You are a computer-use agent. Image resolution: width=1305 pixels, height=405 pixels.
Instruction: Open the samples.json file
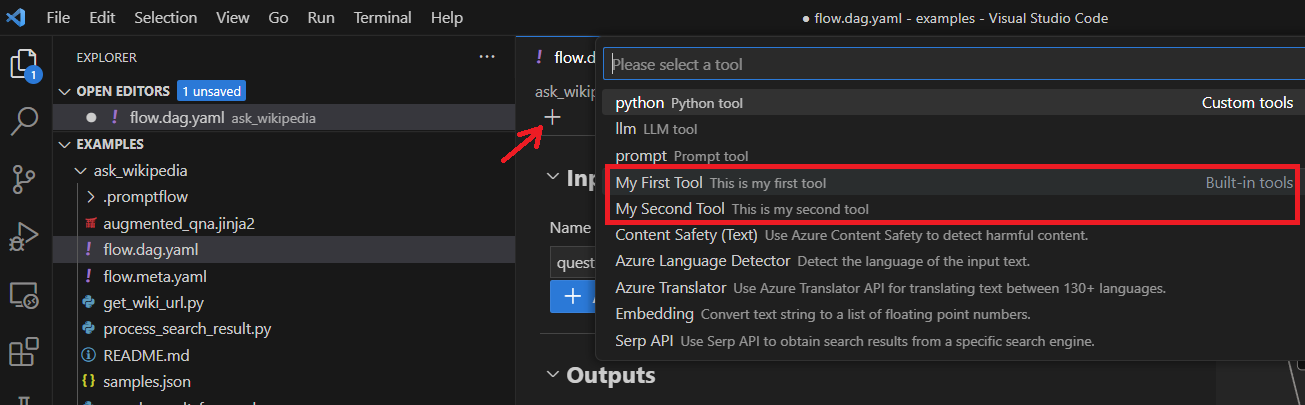click(x=147, y=381)
